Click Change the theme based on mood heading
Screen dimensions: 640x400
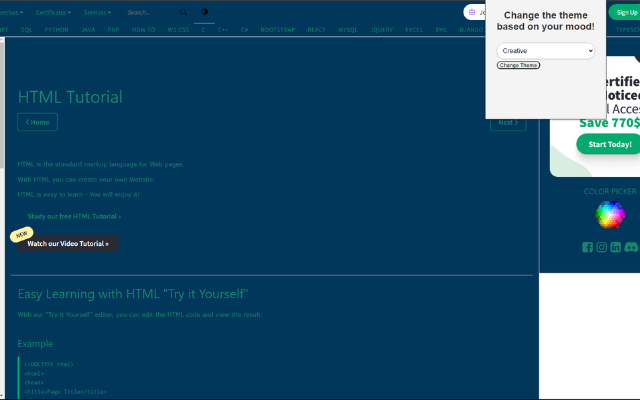(x=545, y=21)
